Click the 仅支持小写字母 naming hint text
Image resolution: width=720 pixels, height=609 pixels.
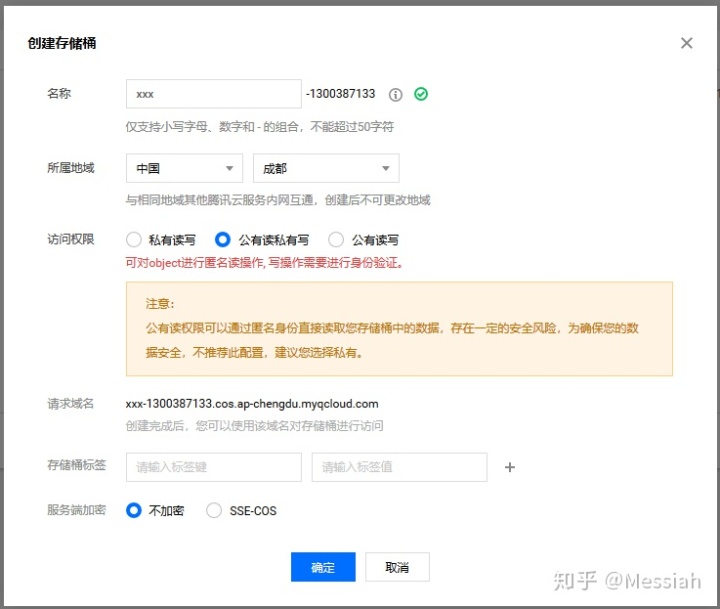[259, 126]
